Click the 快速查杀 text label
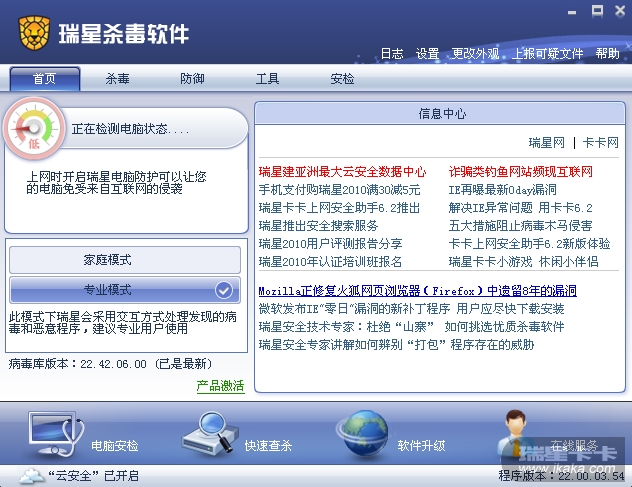Screen dimensions: 632x487 (268, 445)
